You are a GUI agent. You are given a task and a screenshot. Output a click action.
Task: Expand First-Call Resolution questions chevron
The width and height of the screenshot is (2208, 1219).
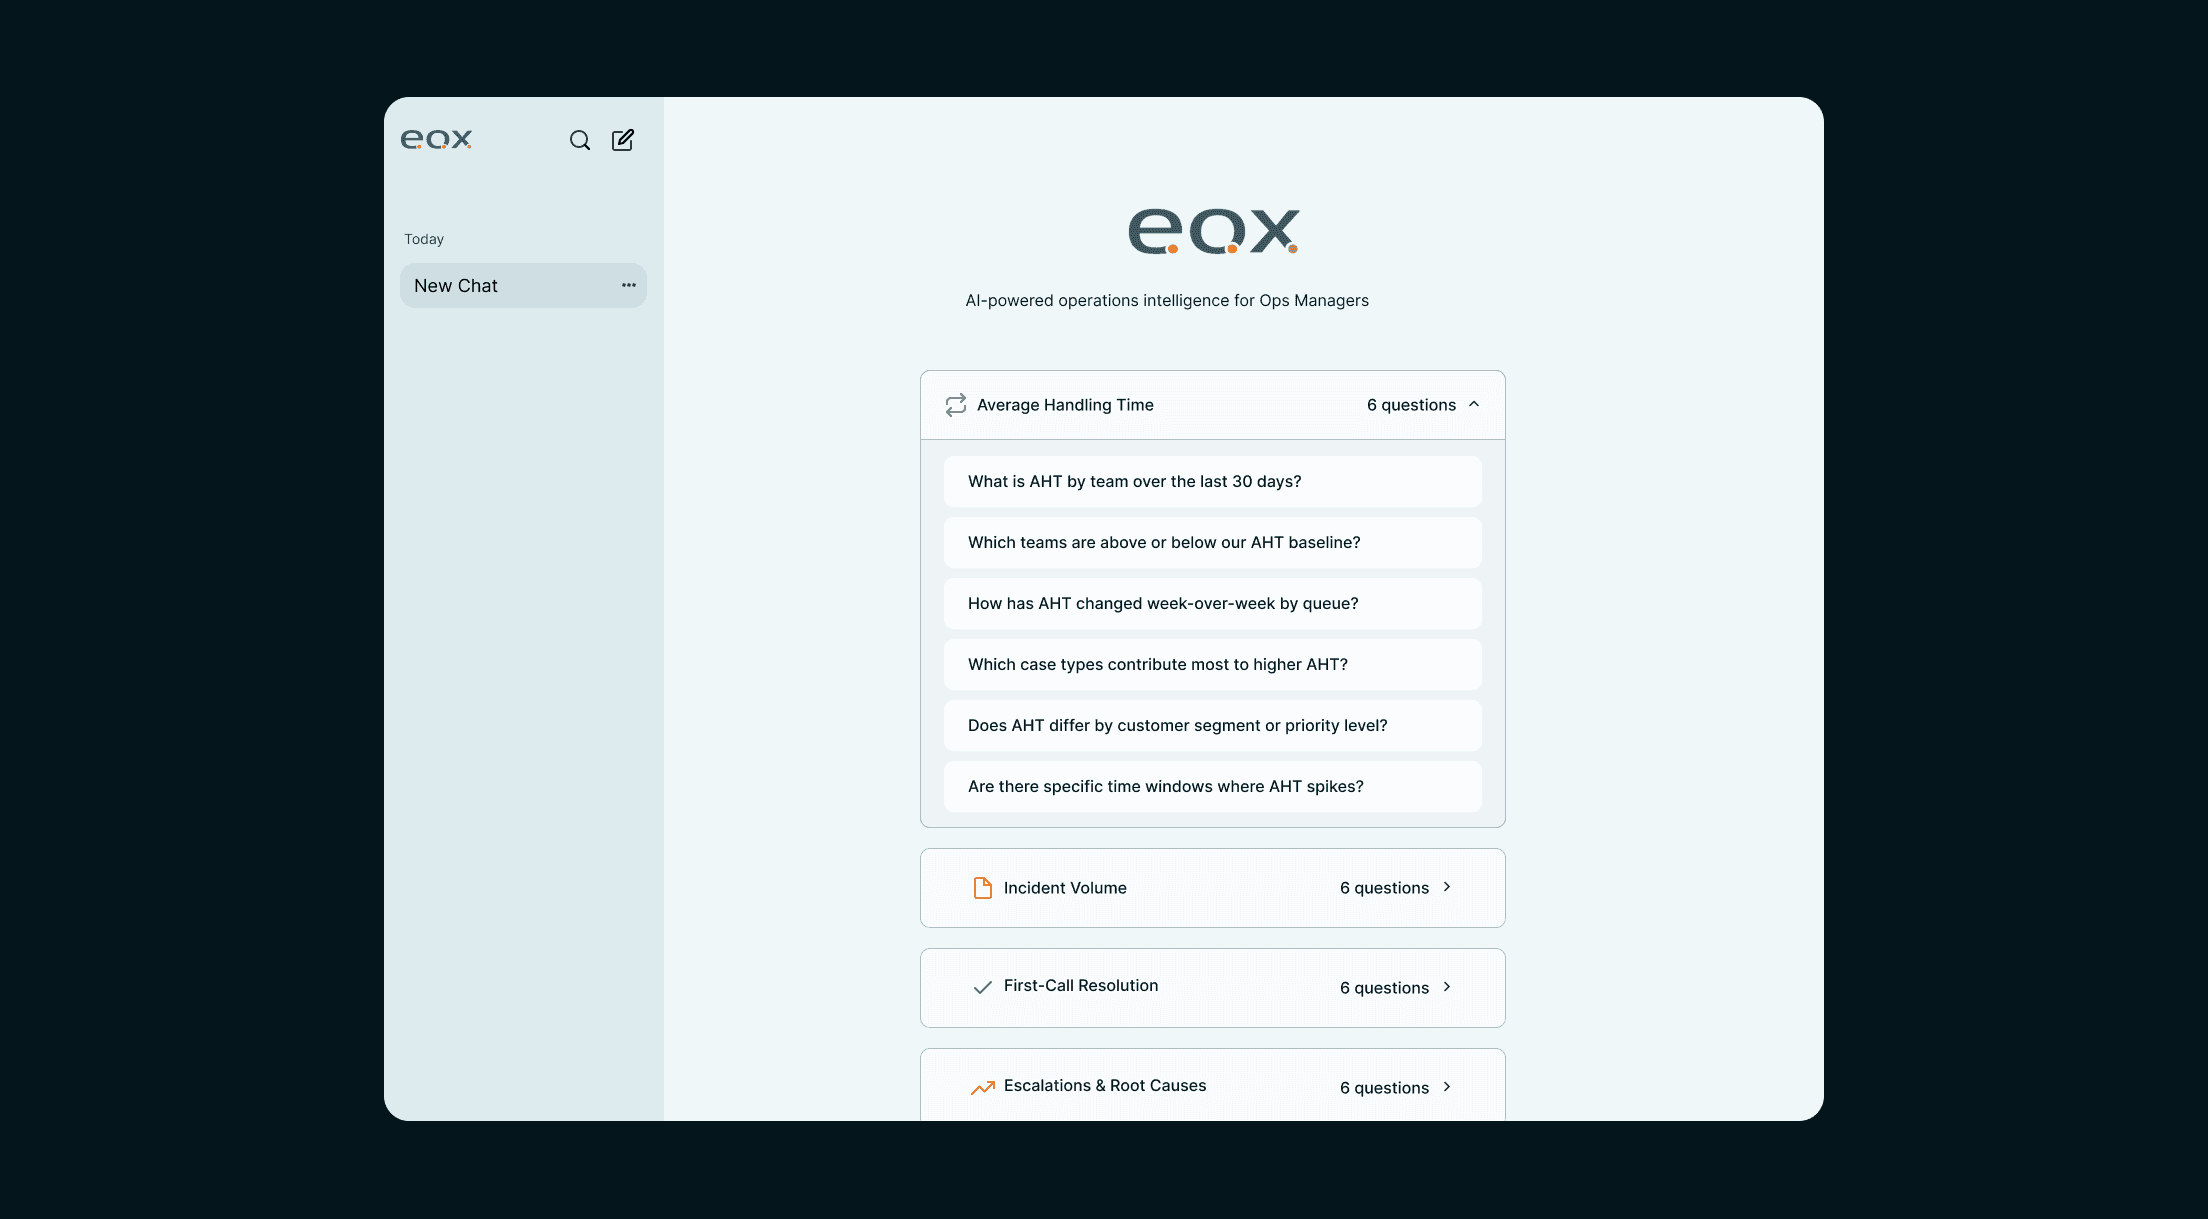(1446, 987)
